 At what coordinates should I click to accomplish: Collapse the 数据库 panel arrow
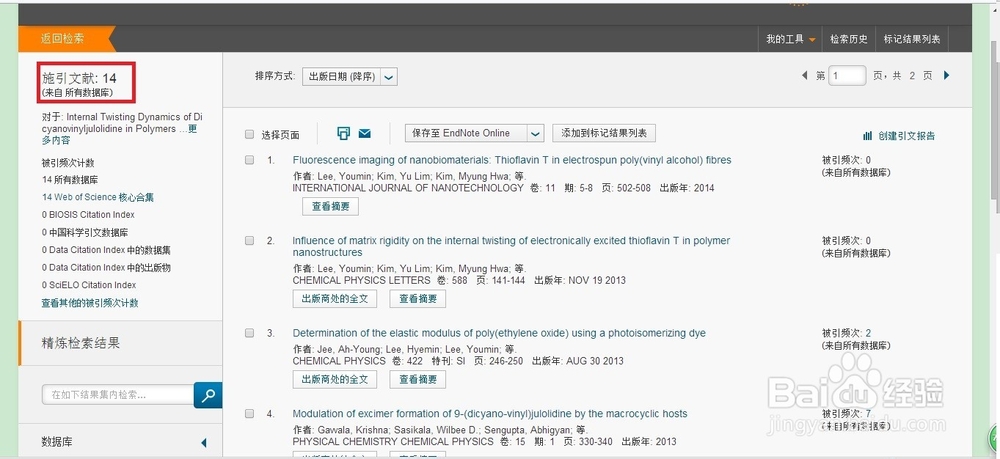click(x=203, y=442)
